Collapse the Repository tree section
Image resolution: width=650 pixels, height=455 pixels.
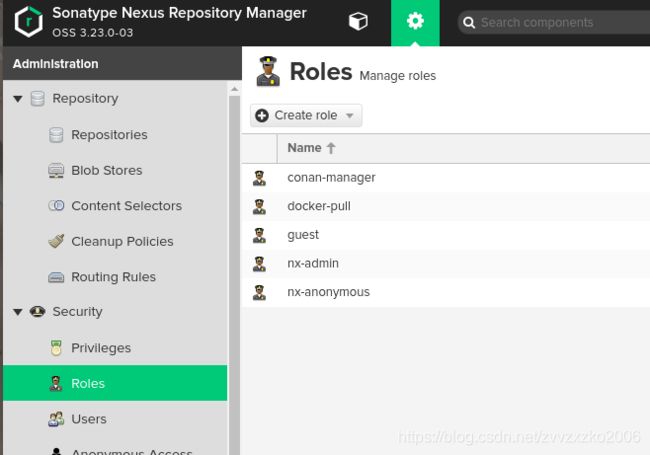click(x=17, y=99)
